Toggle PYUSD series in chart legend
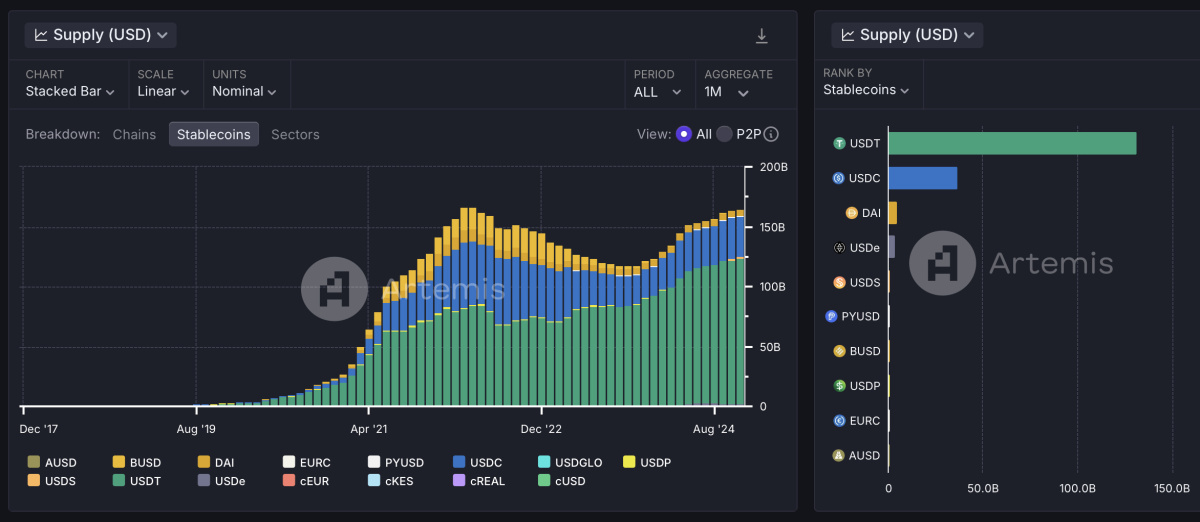1200x522 pixels. 396,462
